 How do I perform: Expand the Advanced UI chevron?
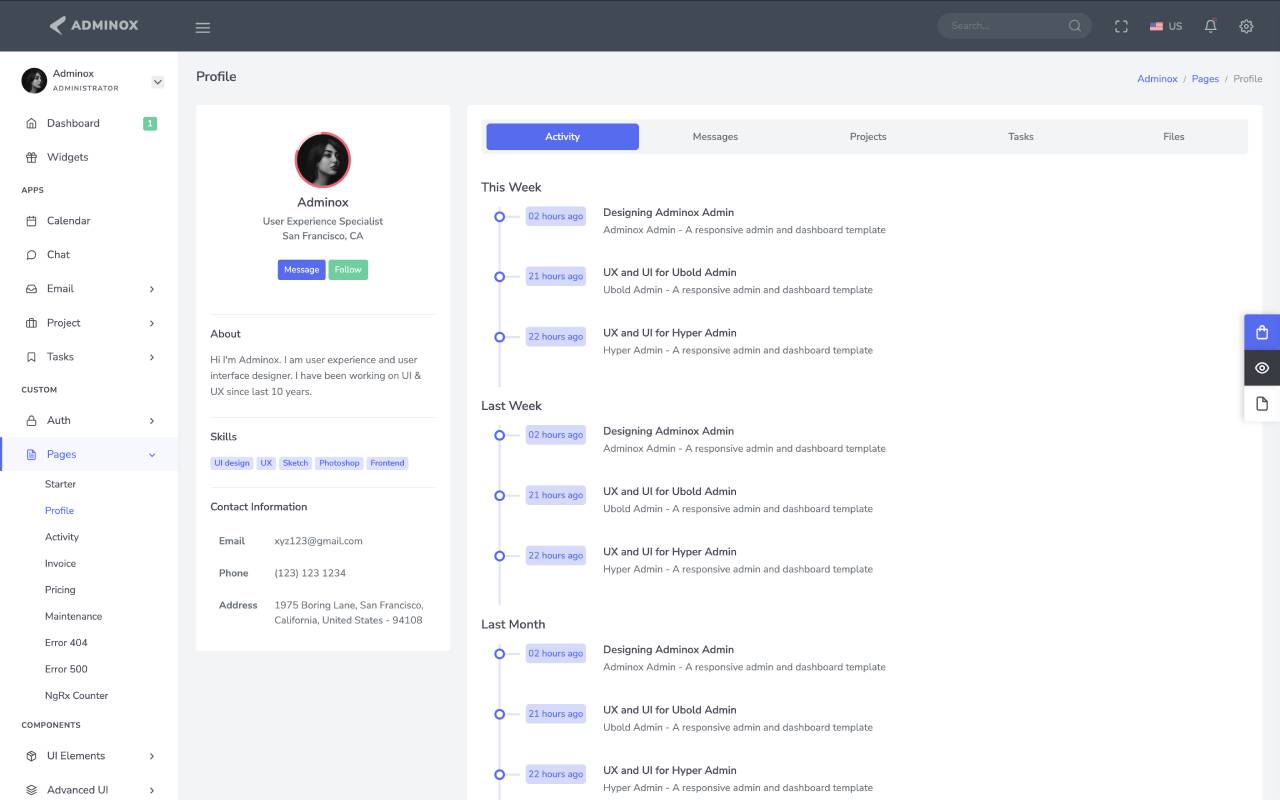(152, 790)
